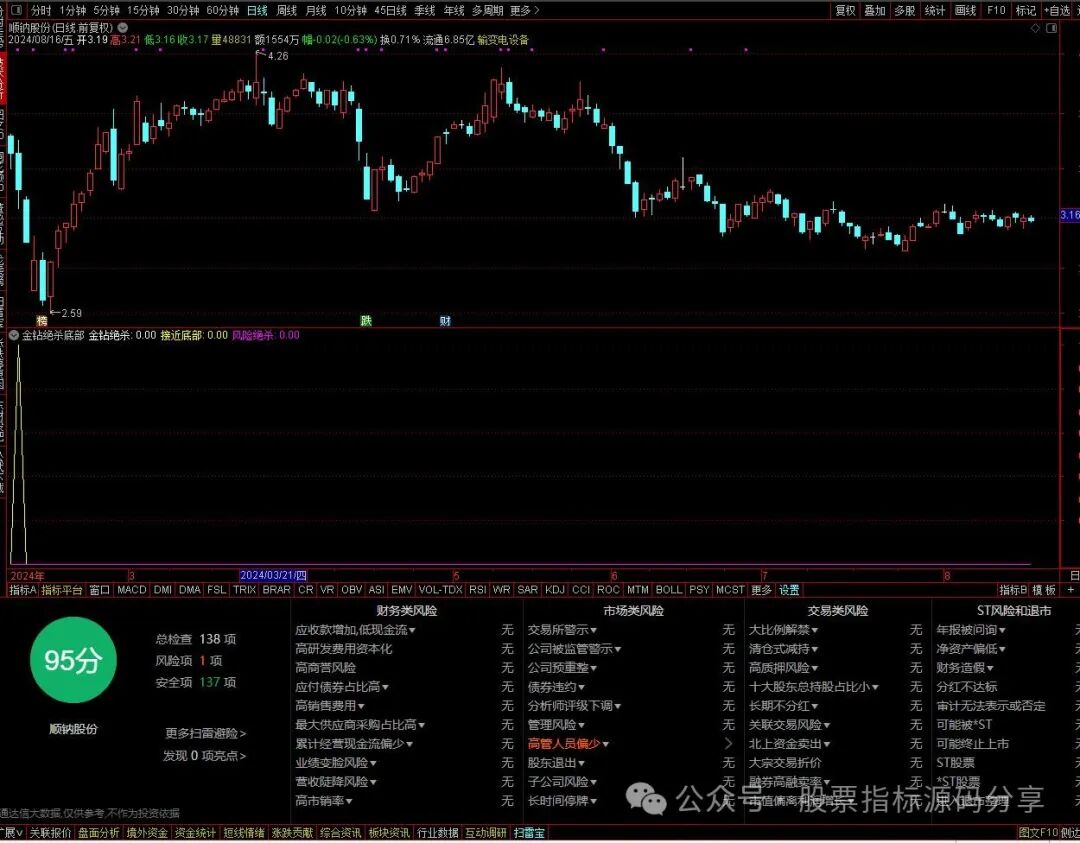Click the 4.26 high price label
Image resolution: width=1080 pixels, height=843 pixels.
click(x=278, y=56)
